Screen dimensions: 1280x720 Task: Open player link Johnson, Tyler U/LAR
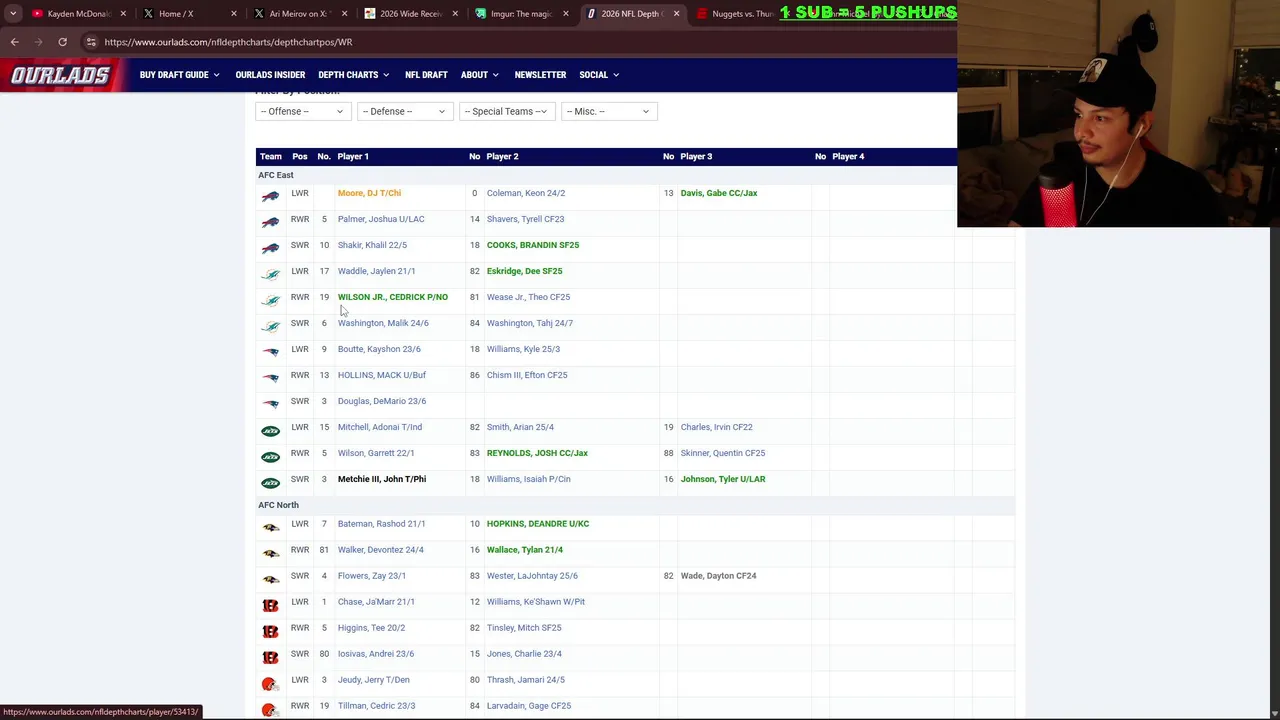point(723,479)
